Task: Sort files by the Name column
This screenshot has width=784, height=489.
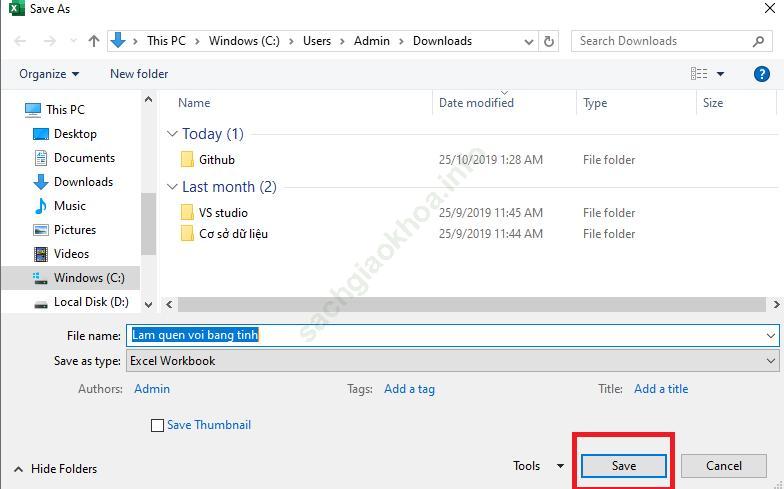Action: tap(194, 102)
